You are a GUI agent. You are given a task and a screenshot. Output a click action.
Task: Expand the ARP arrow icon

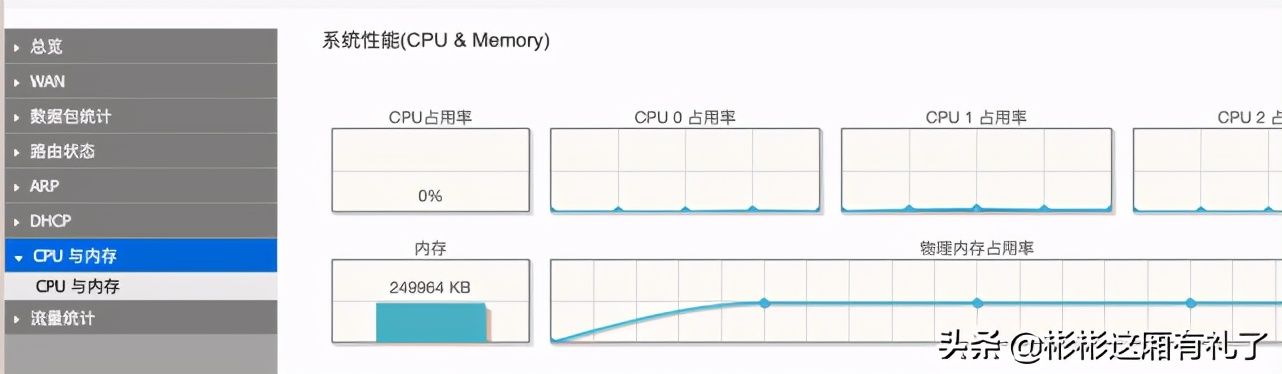pos(17,187)
